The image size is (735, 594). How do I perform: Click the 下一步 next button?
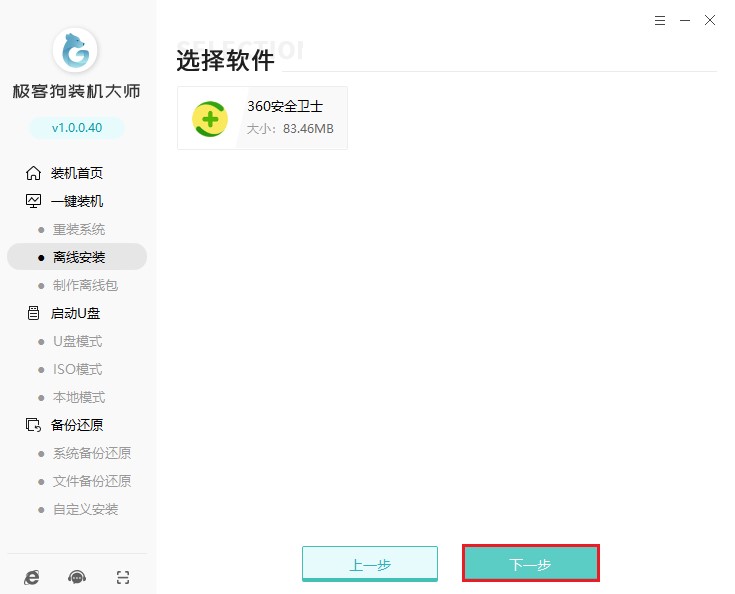531,563
